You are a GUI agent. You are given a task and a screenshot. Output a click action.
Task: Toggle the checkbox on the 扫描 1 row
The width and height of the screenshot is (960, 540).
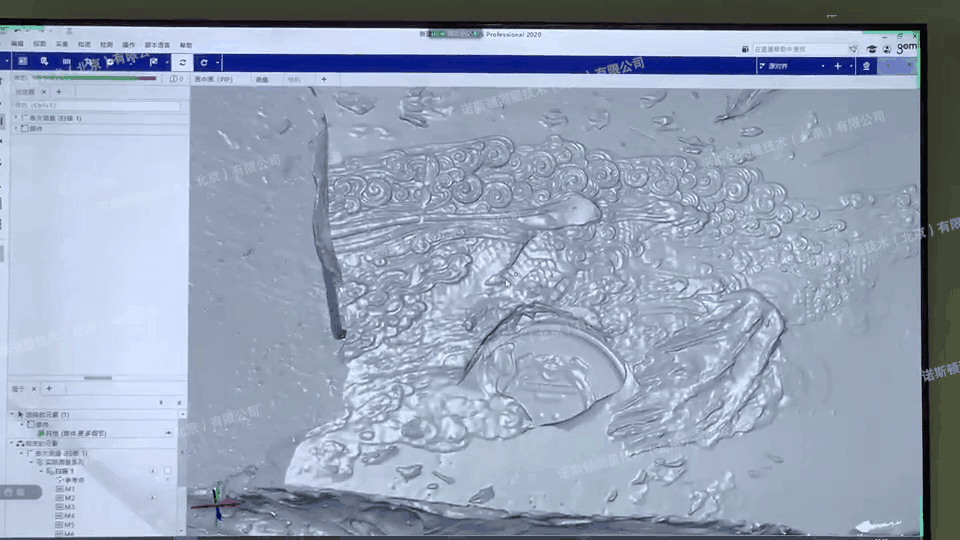pos(168,471)
